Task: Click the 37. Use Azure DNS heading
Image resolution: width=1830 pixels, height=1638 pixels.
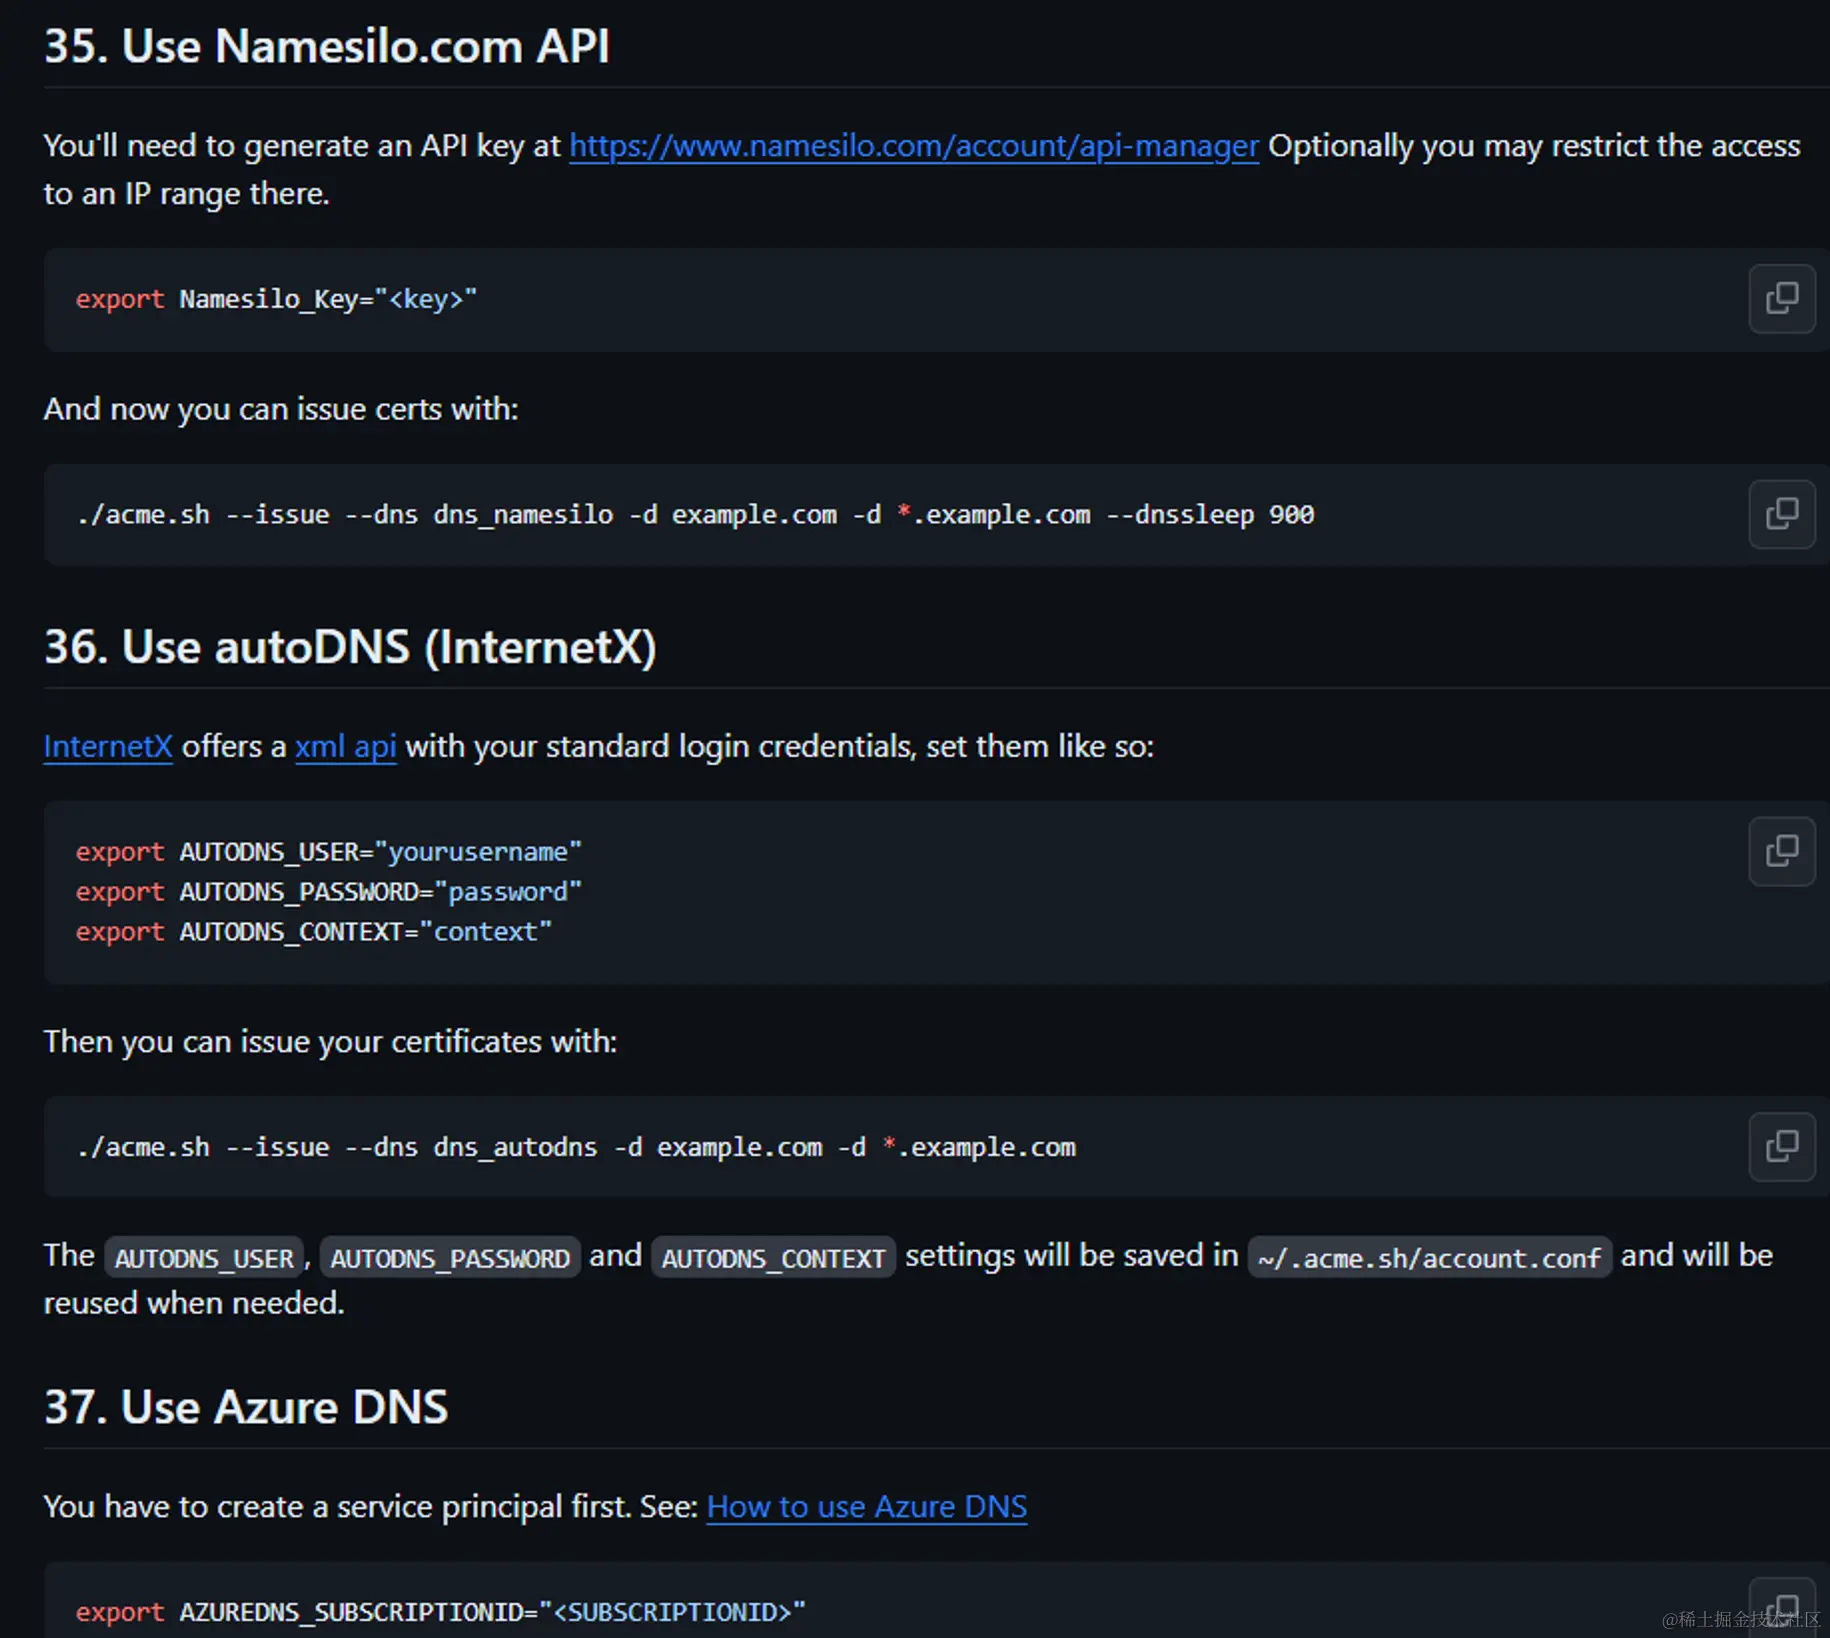Action: point(246,1407)
